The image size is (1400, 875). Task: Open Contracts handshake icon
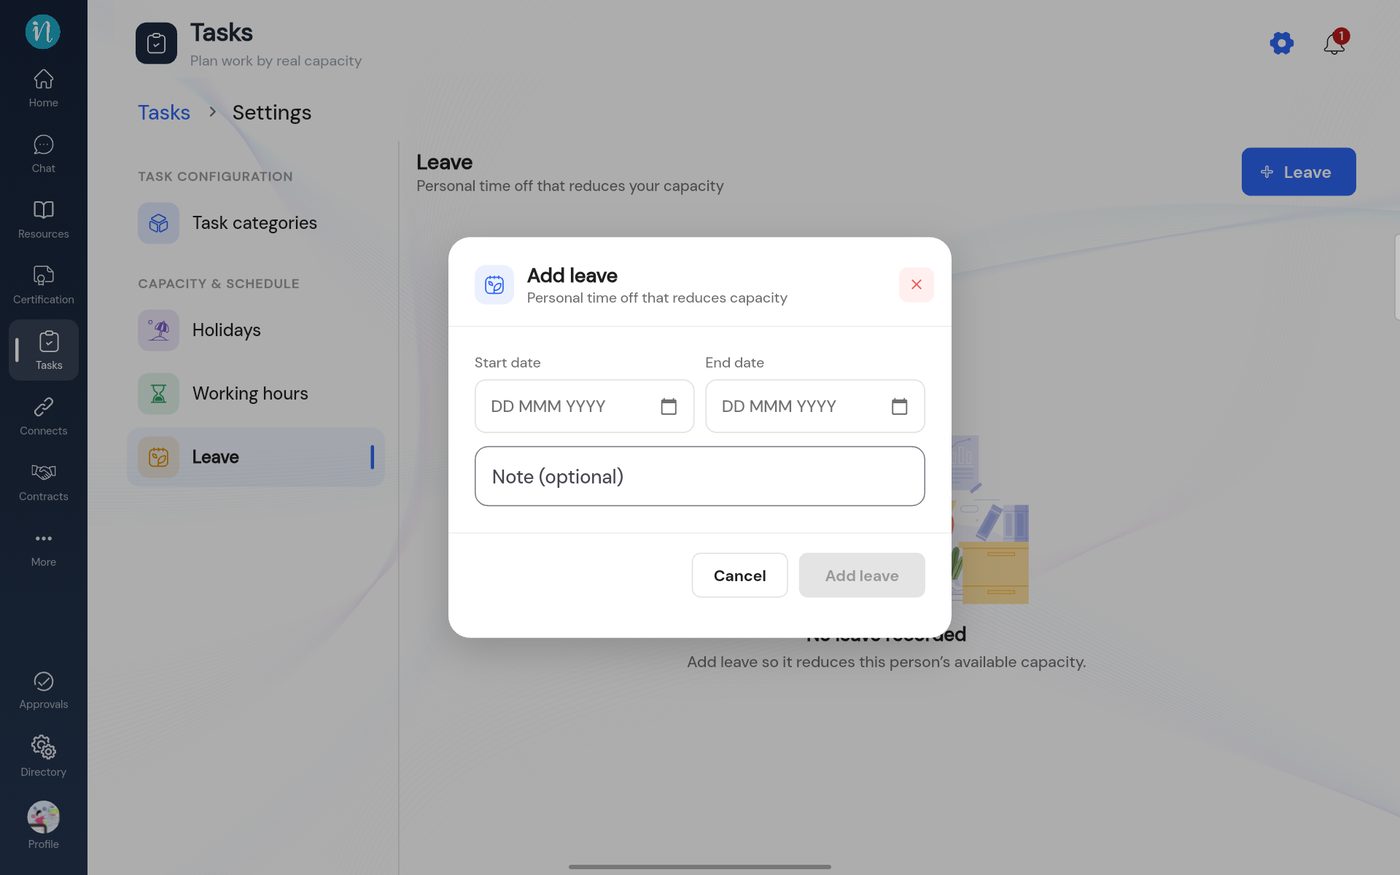coord(43,472)
